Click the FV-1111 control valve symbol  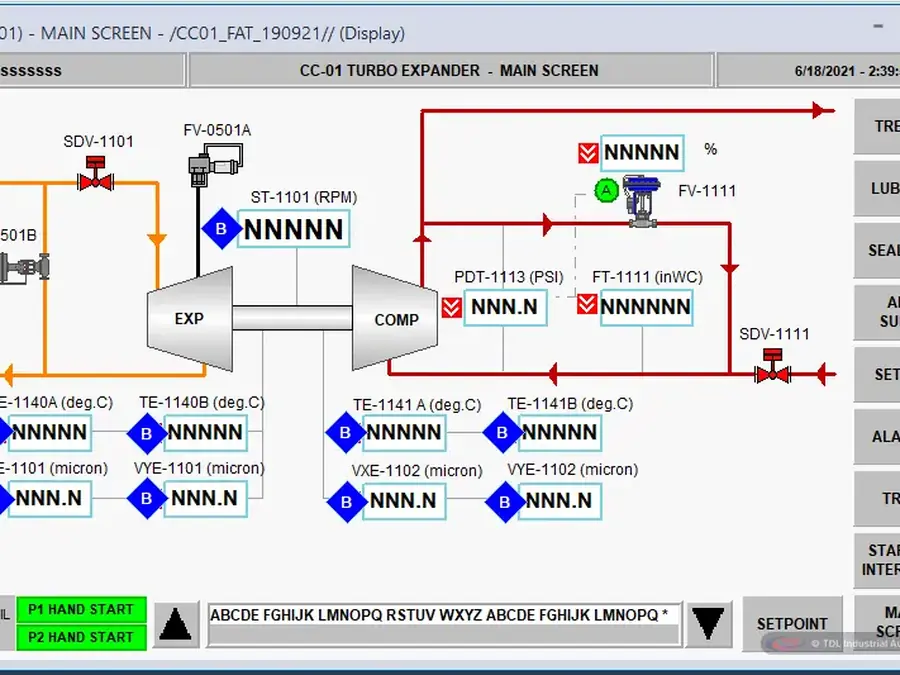642,202
